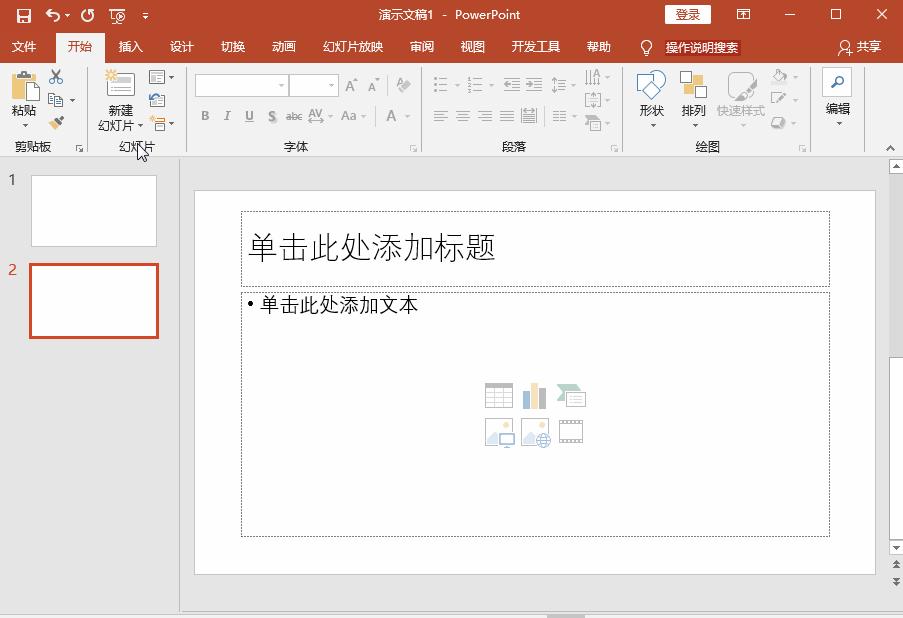Toggle bold formatting on selected text

pos(204,116)
